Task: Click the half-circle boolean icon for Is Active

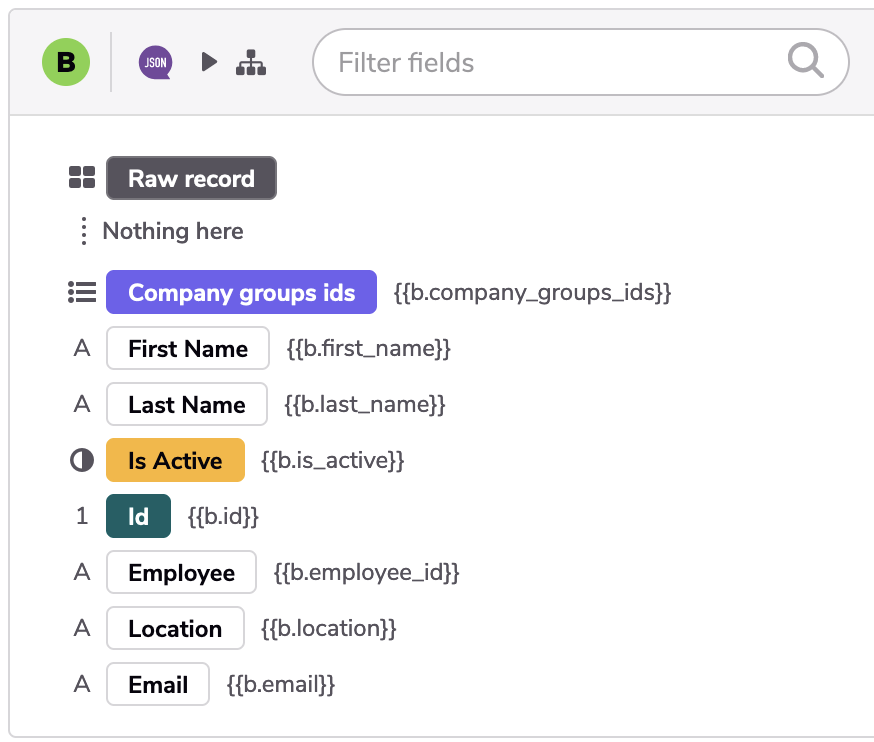Action: pos(82,460)
